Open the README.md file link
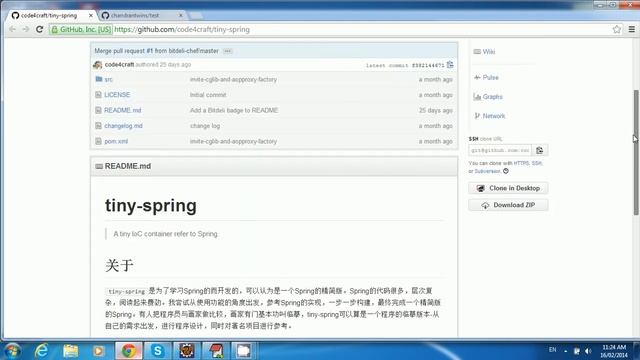The image size is (640, 360). click(x=122, y=110)
